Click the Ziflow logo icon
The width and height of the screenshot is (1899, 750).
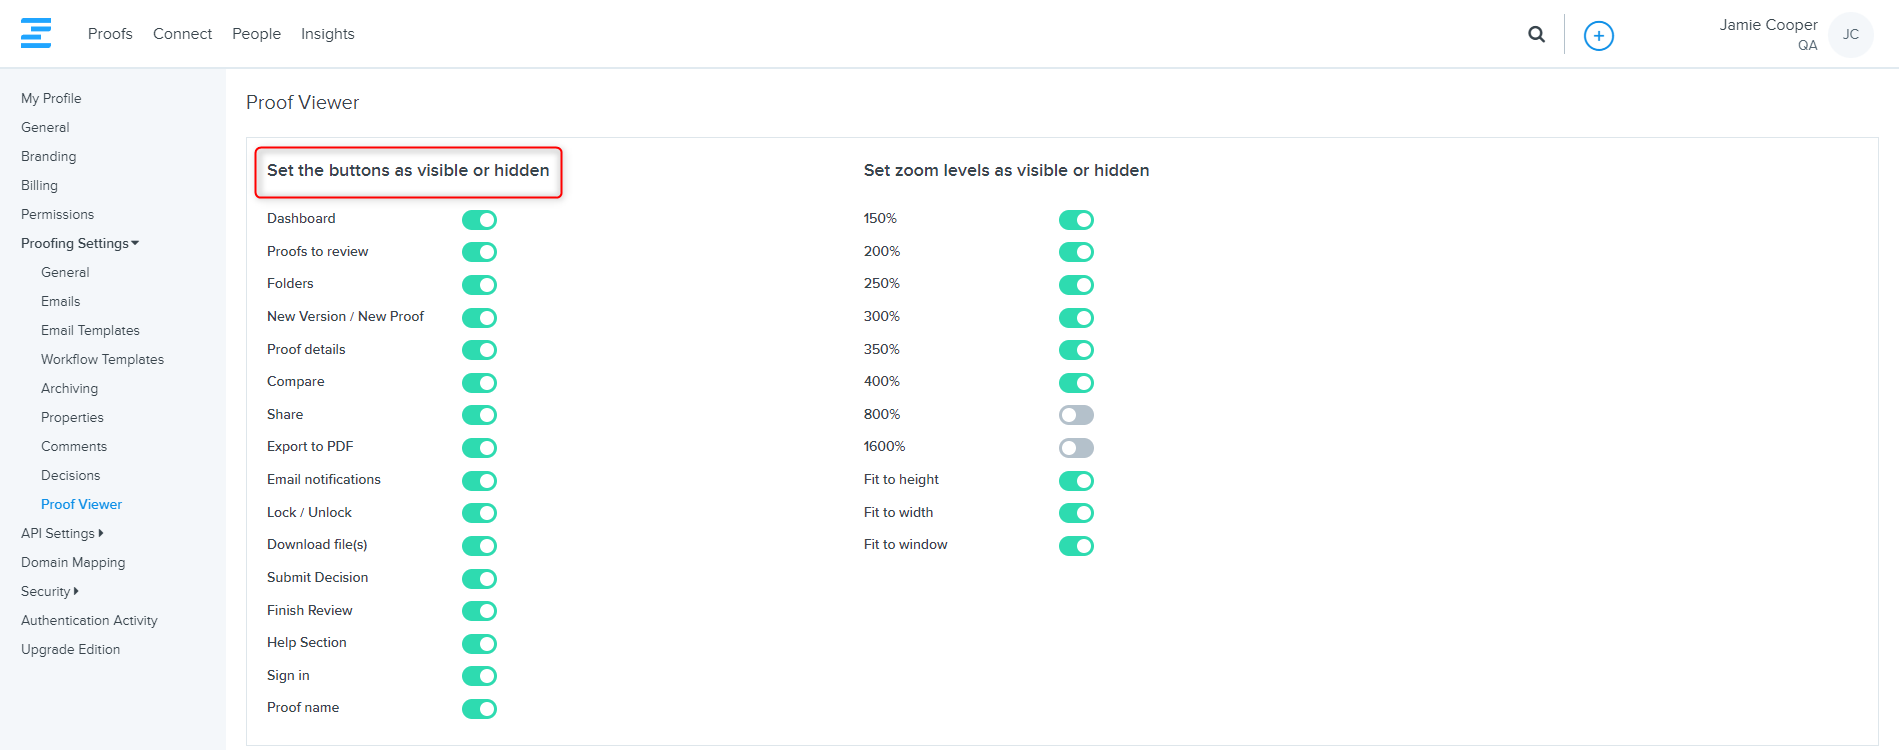36,33
